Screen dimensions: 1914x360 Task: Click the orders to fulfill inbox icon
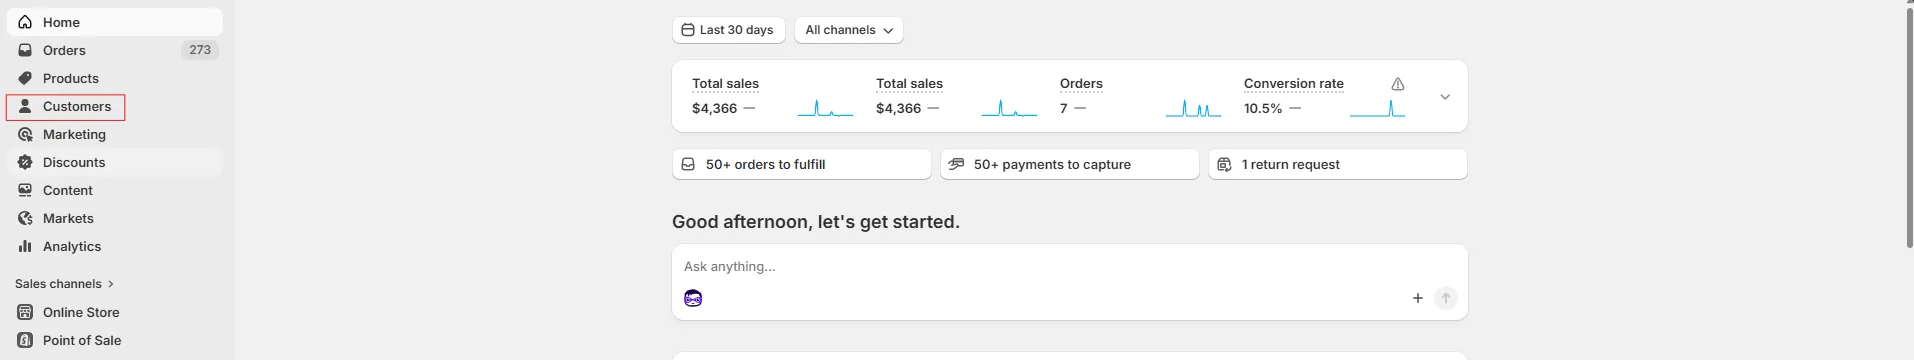pos(688,164)
